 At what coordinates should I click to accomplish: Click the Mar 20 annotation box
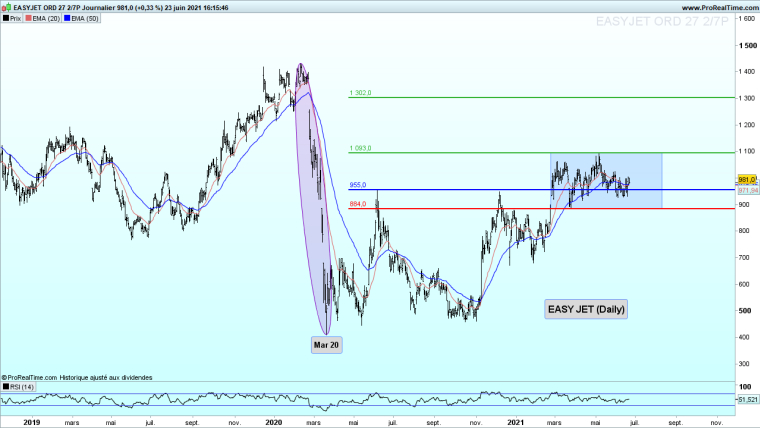[326, 345]
